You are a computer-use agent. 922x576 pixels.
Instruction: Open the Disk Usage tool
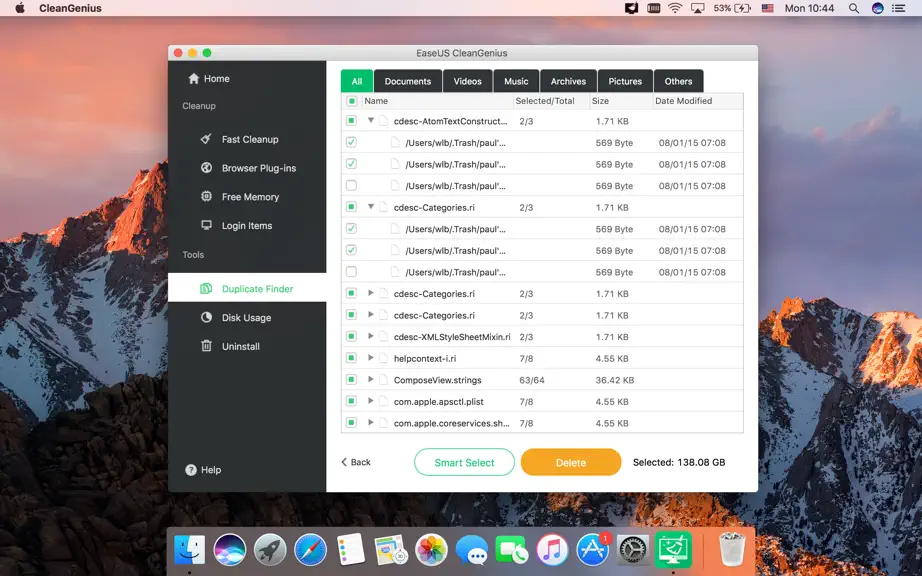tap(236, 317)
